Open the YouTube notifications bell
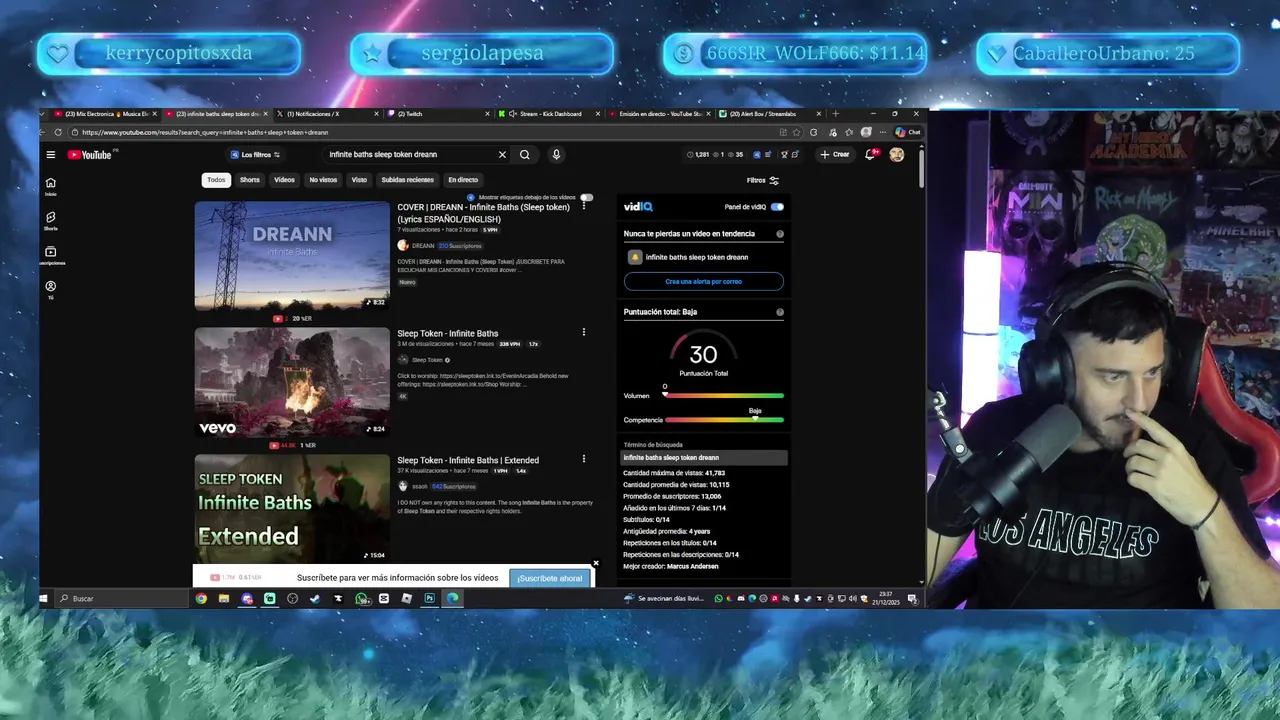The width and height of the screenshot is (1280, 720). pos(870,154)
